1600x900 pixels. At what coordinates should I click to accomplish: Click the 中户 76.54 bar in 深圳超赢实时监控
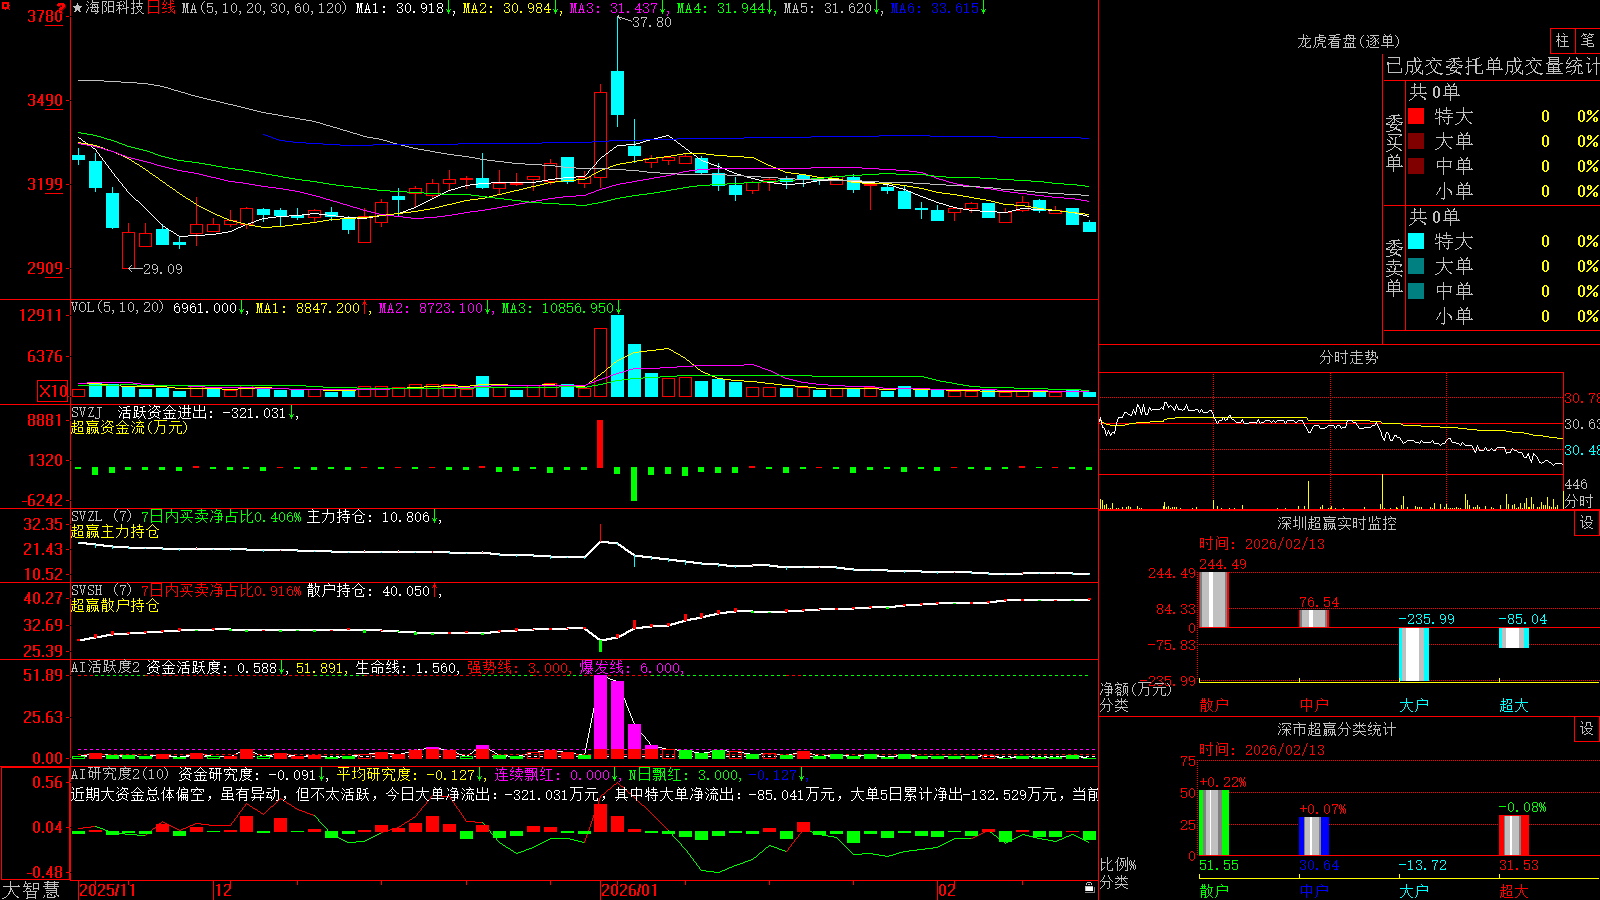pos(1314,619)
